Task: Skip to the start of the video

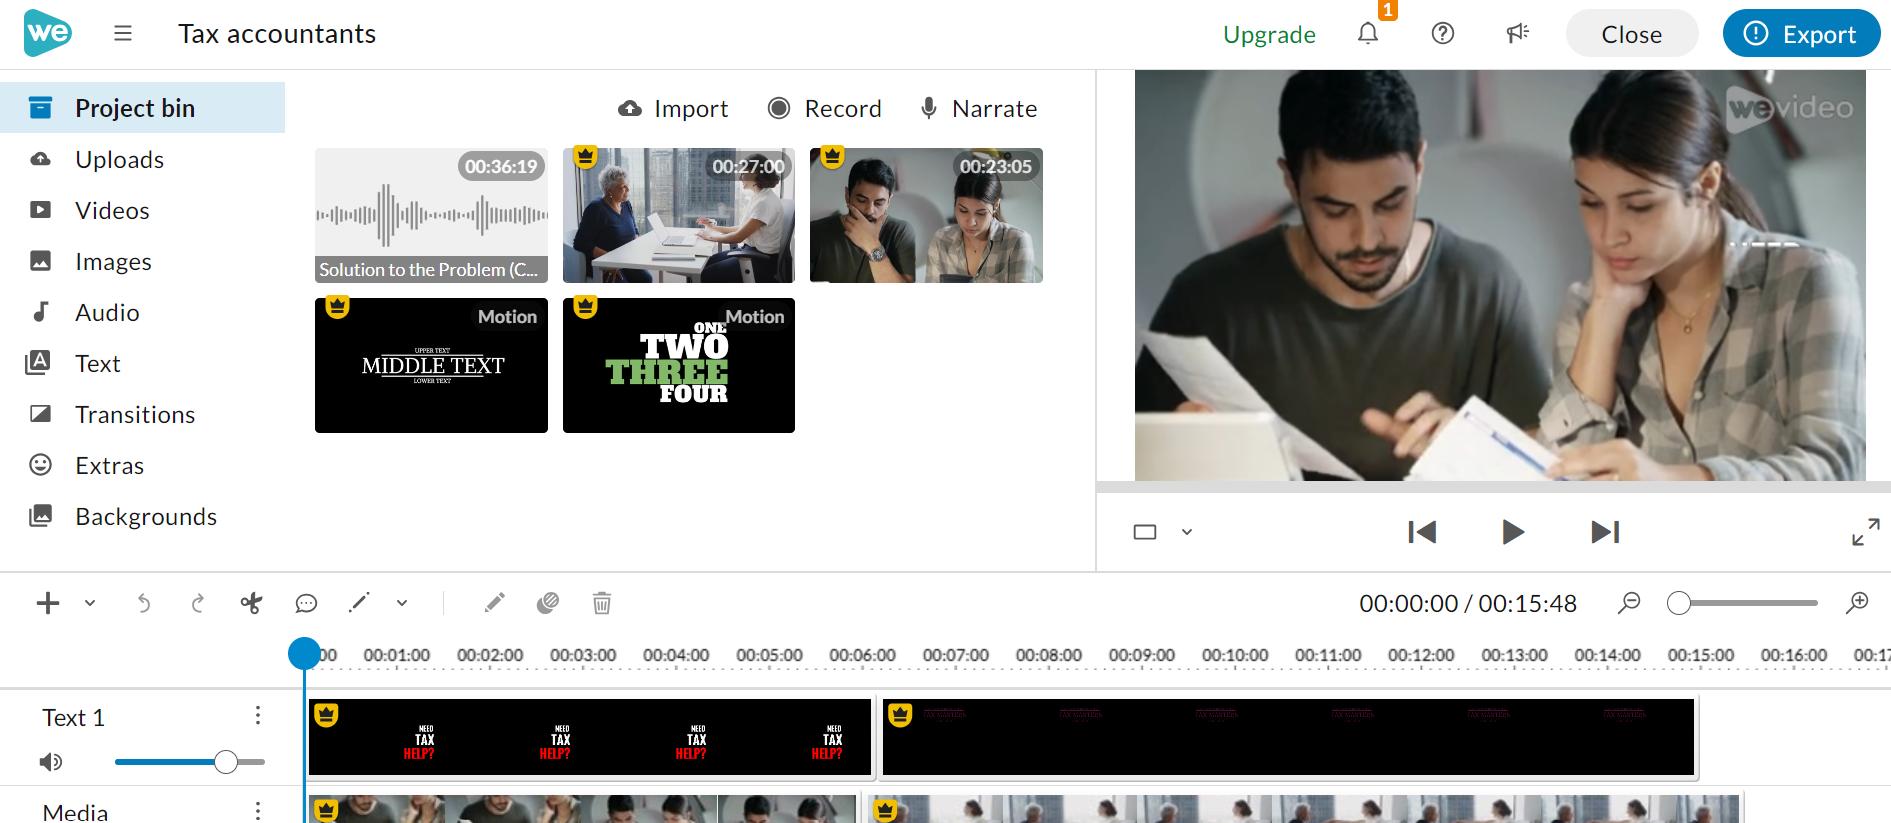Action: (1421, 532)
